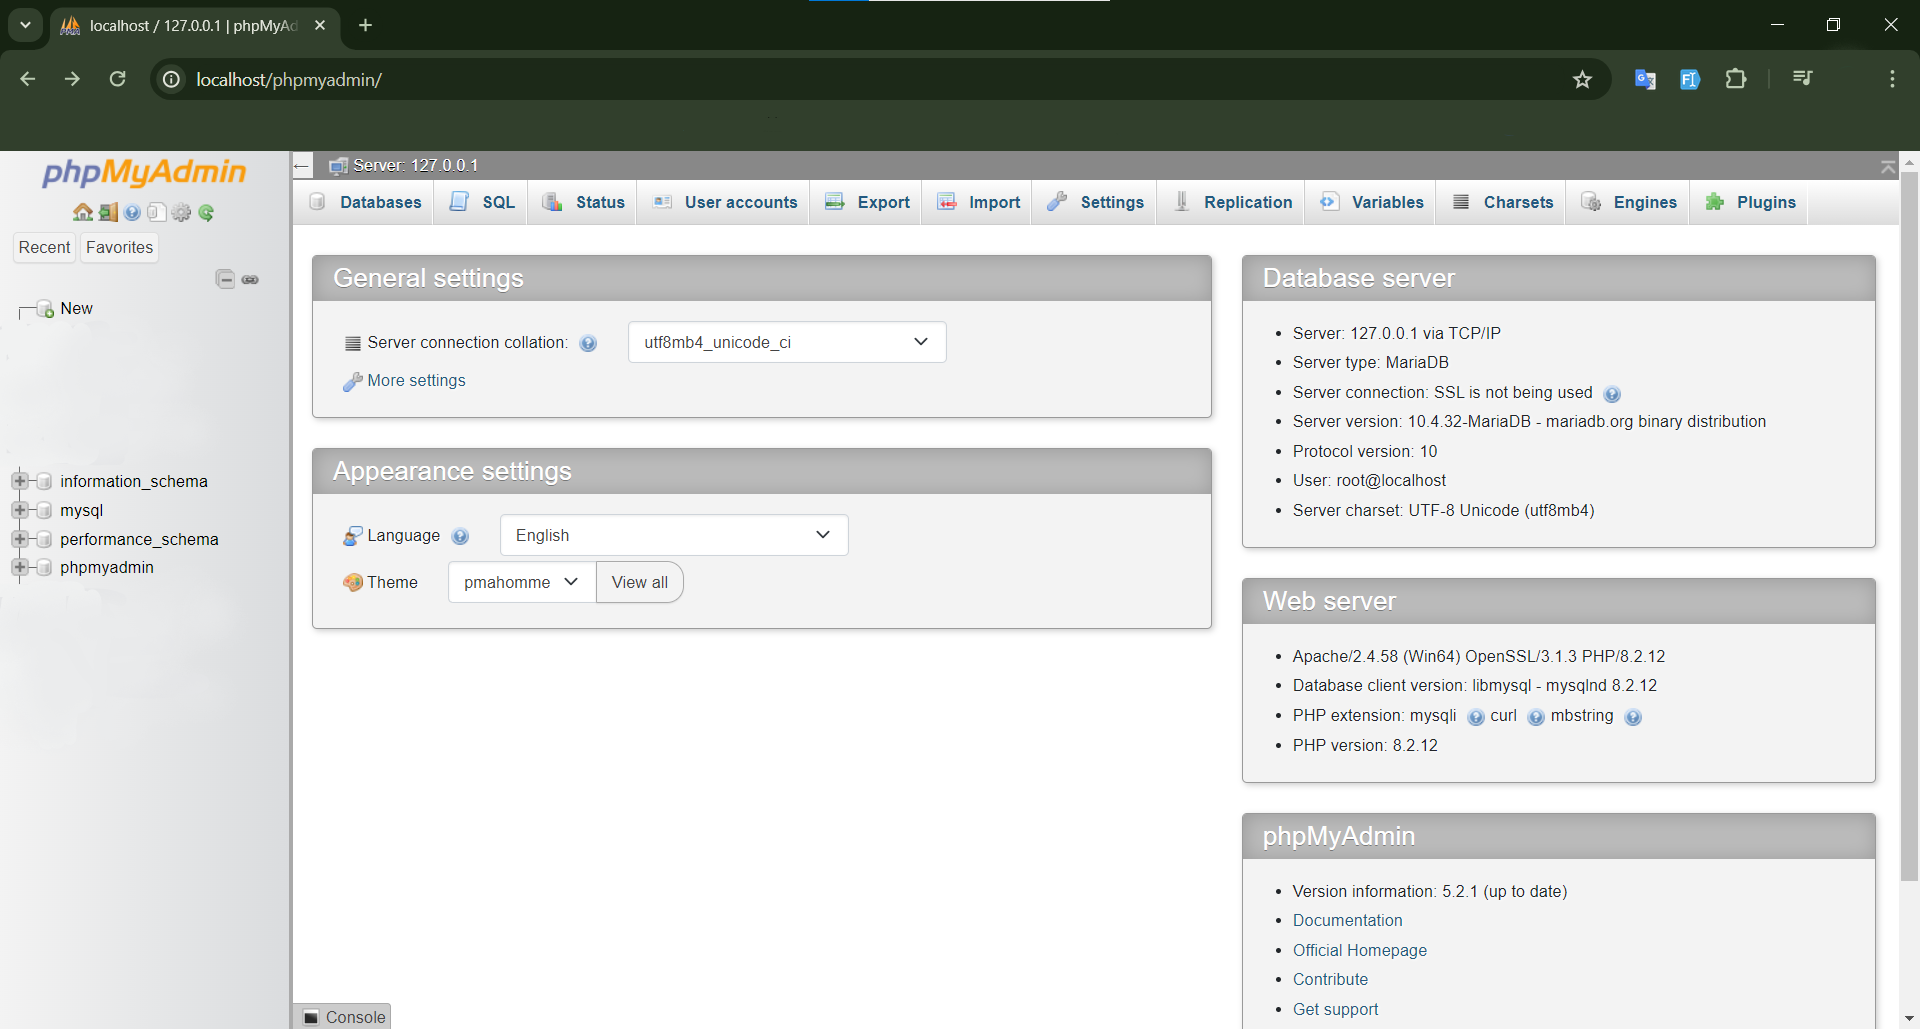Log out using the exit door icon
The height and width of the screenshot is (1029, 1920).
tap(108, 212)
